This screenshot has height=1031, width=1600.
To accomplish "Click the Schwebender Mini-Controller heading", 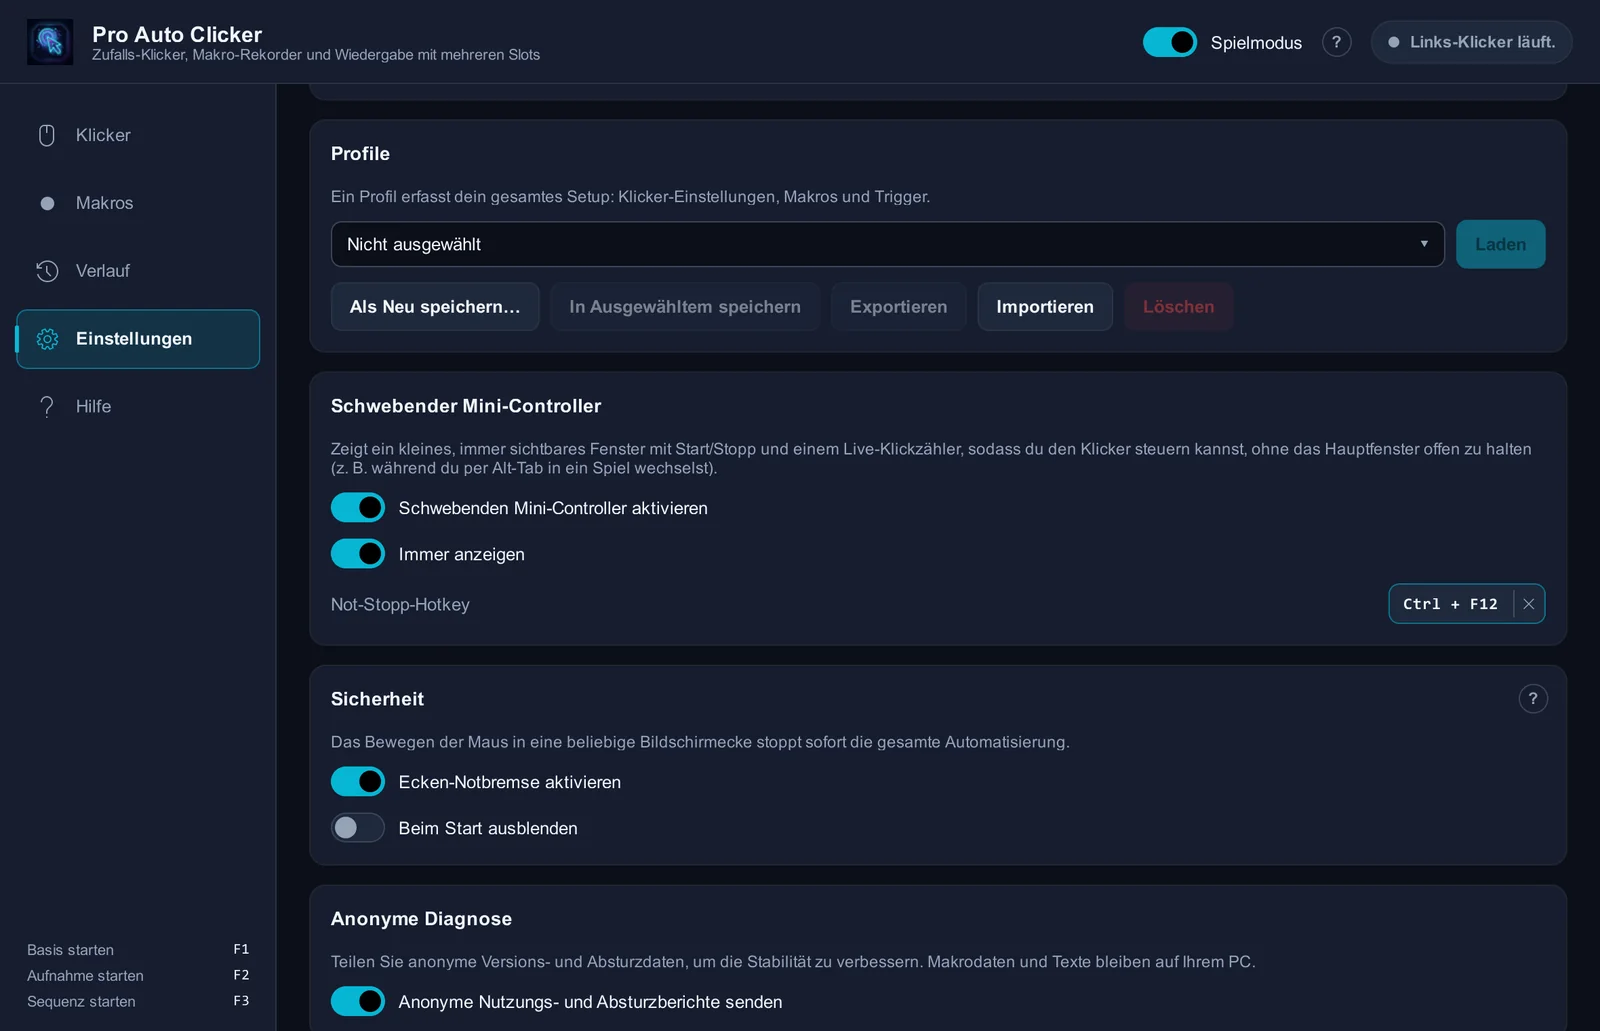I will (x=466, y=406).
